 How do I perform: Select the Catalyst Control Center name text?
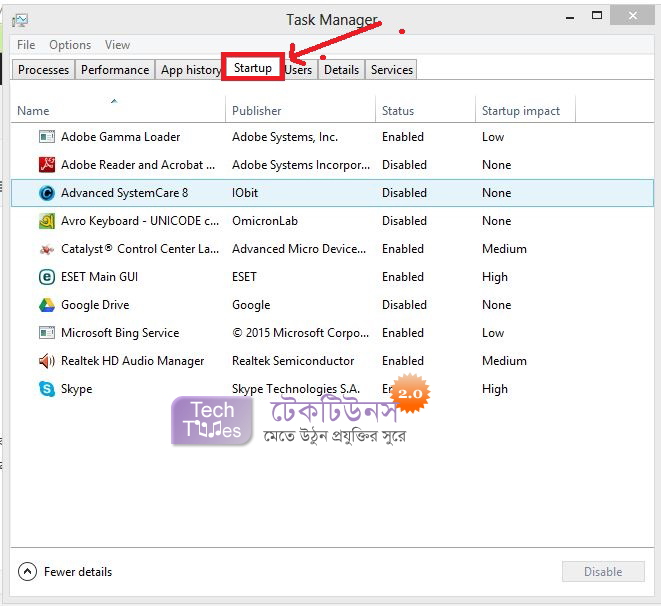pos(140,249)
